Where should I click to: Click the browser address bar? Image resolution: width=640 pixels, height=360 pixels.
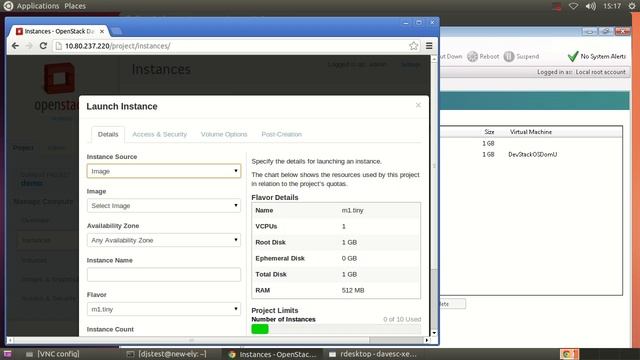coord(237,46)
